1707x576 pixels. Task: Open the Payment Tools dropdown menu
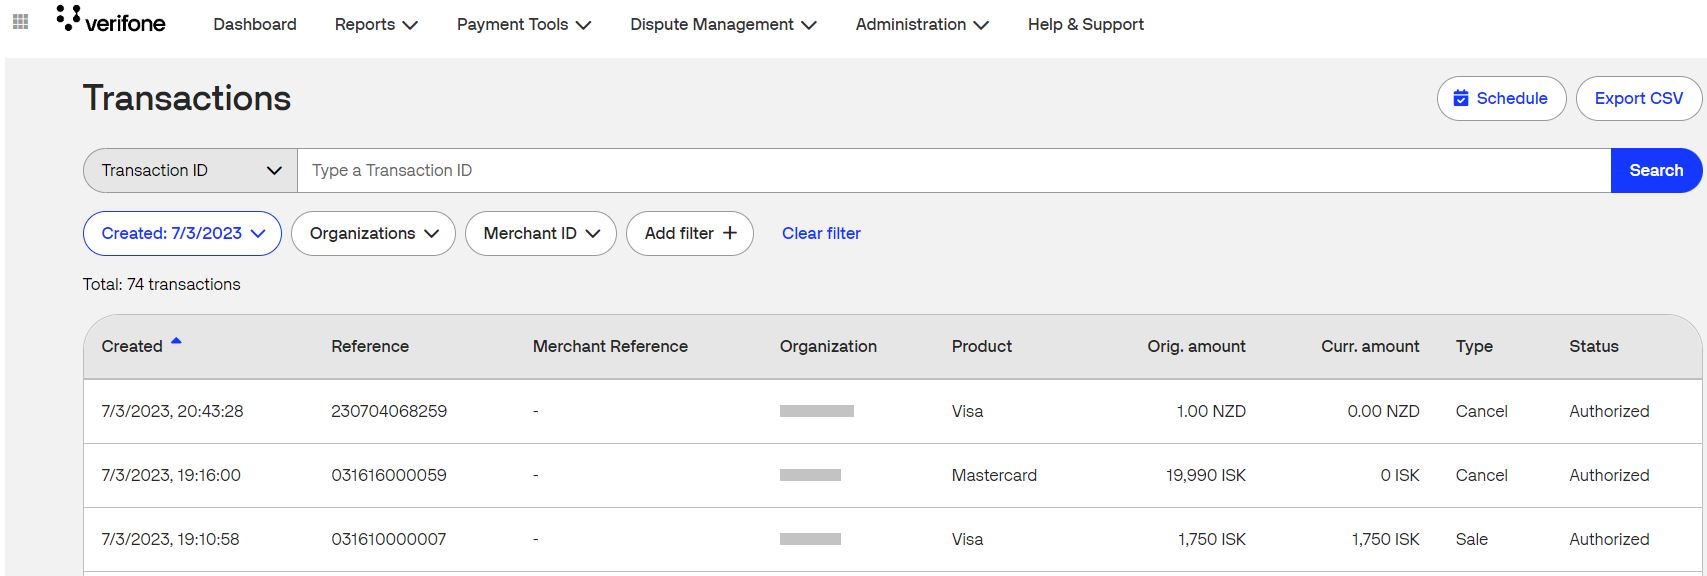coord(523,24)
